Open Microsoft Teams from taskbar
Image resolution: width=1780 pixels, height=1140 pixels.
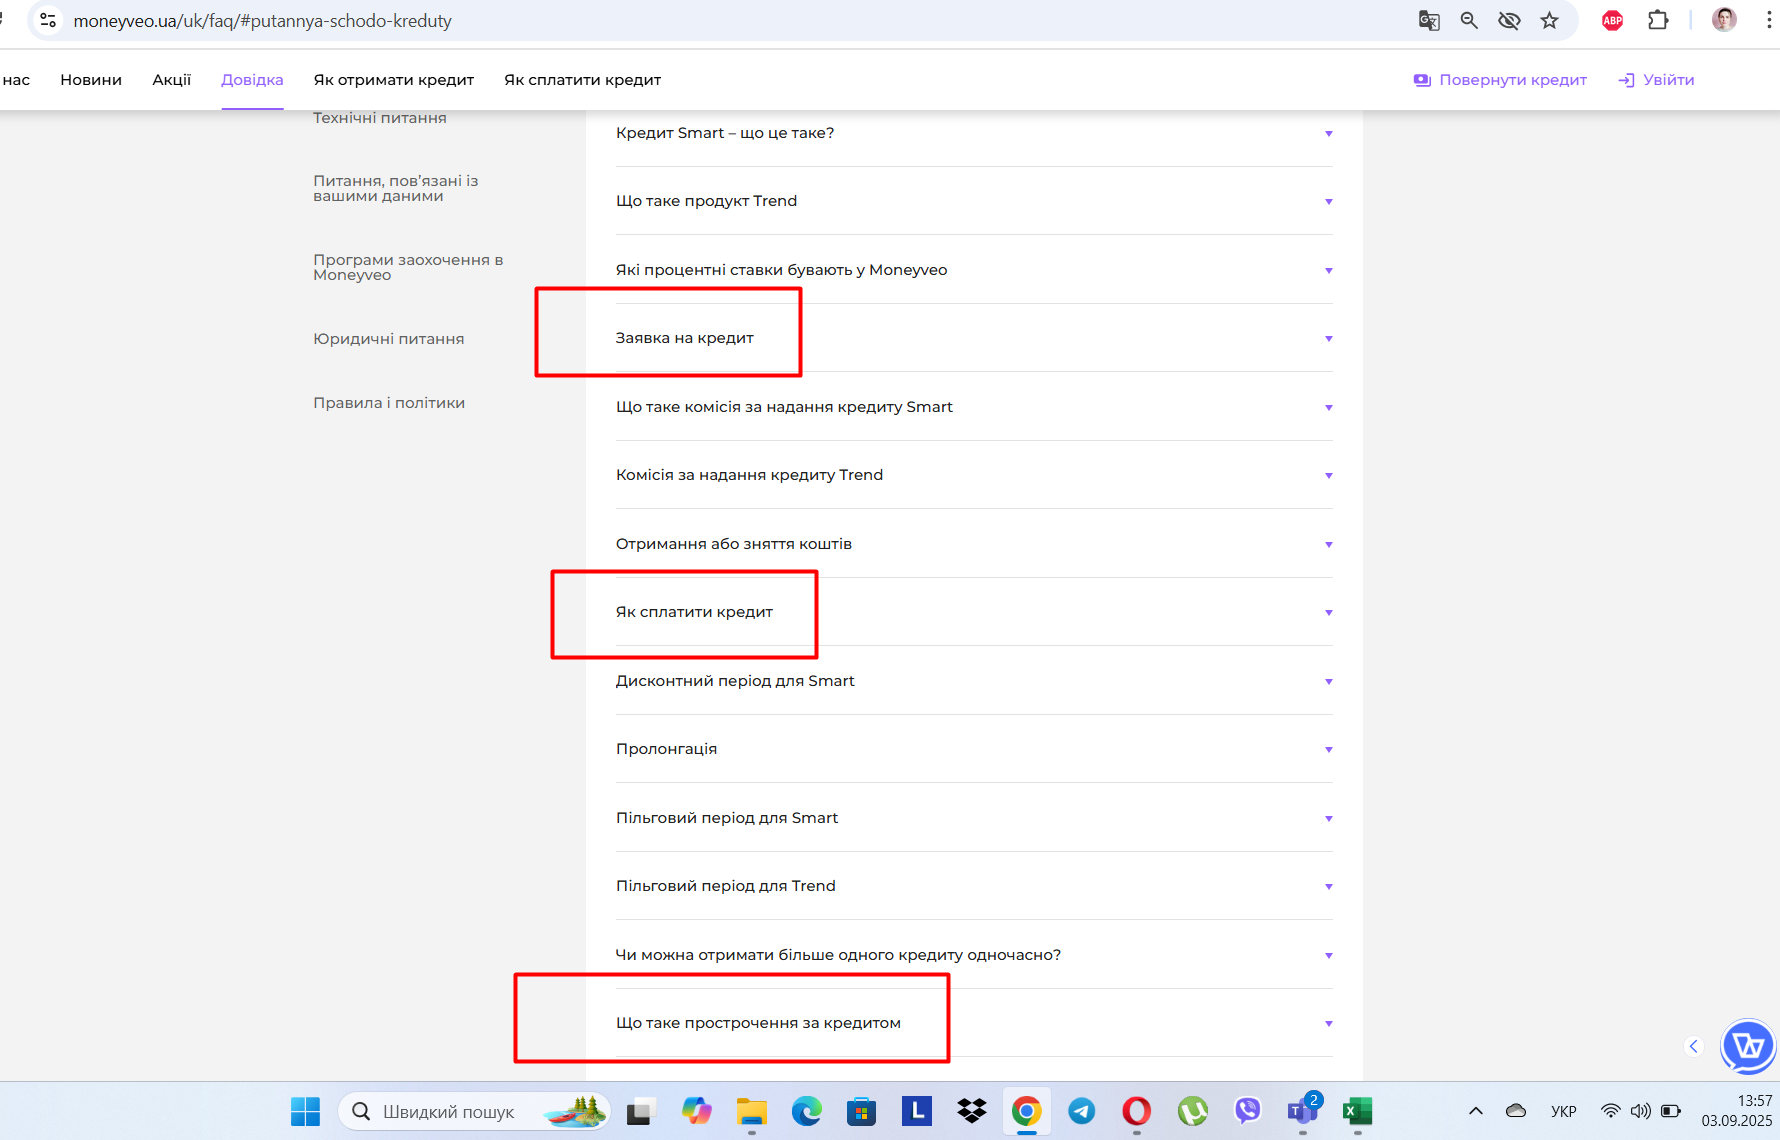click(x=1303, y=1111)
